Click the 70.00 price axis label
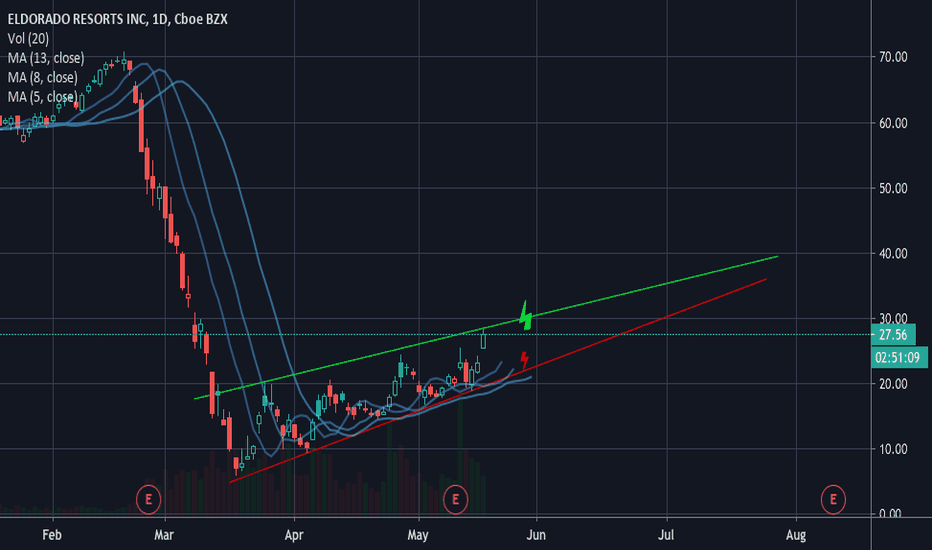This screenshot has width=932, height=550. [x=893, y=57]
